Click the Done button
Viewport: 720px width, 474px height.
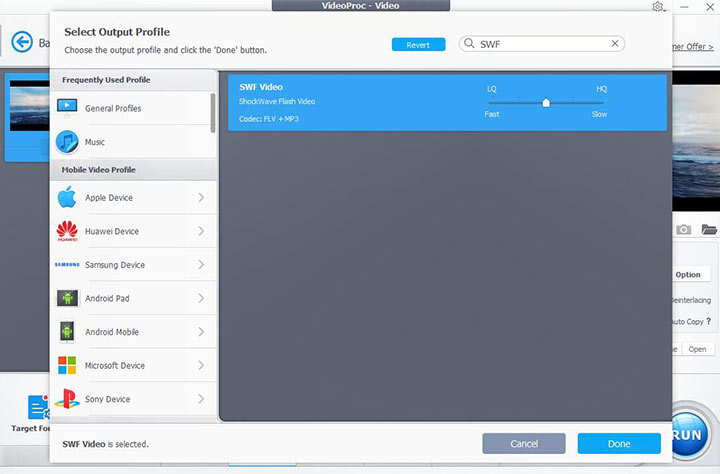pos(619,444)
